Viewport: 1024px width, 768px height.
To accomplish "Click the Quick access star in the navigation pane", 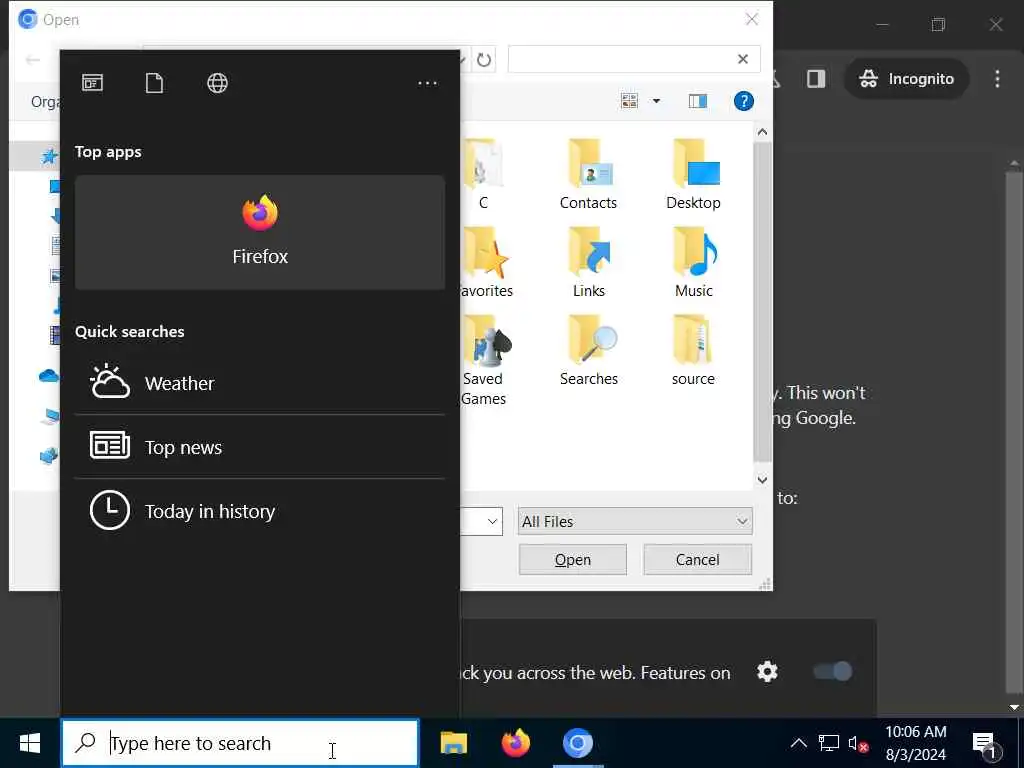I will (48, 156).
